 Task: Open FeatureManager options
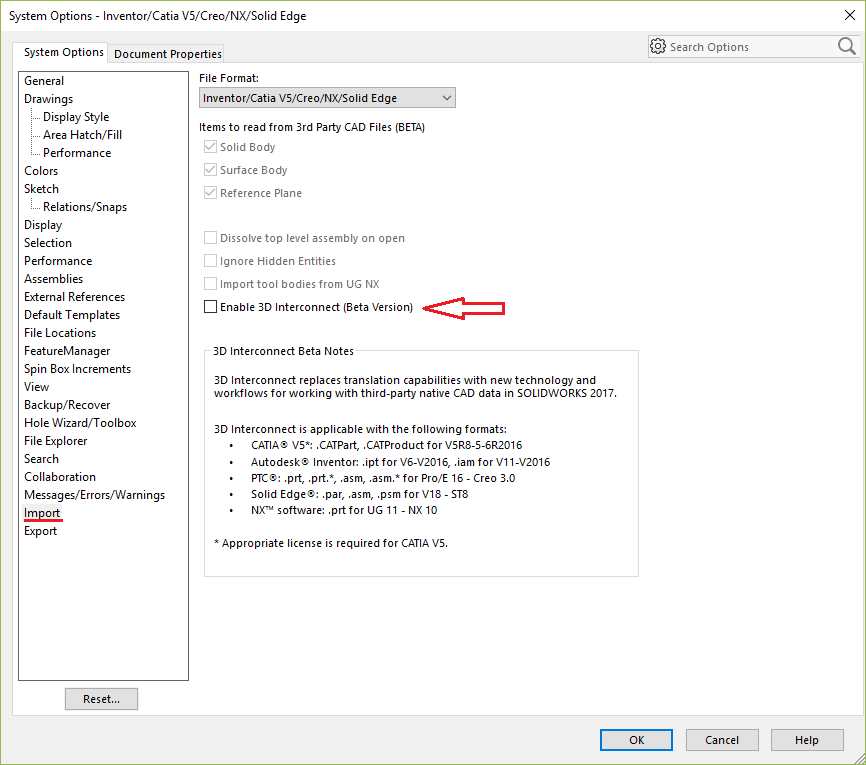67,351
